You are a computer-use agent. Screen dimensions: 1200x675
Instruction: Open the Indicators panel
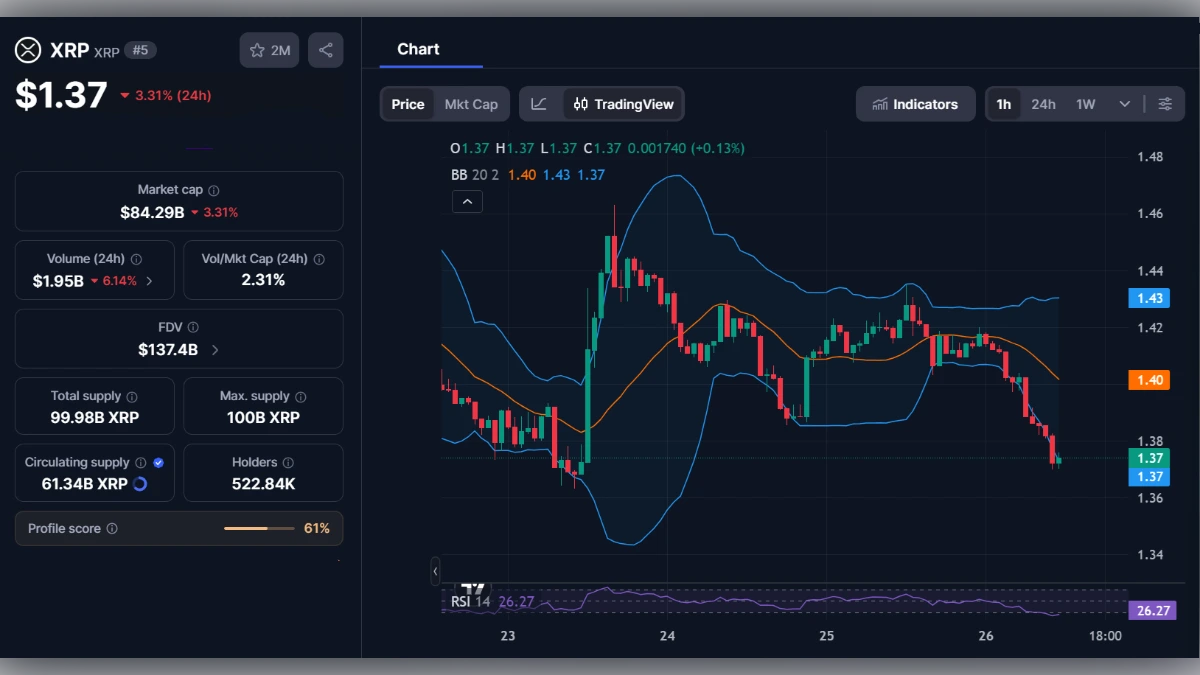[915, 103]
